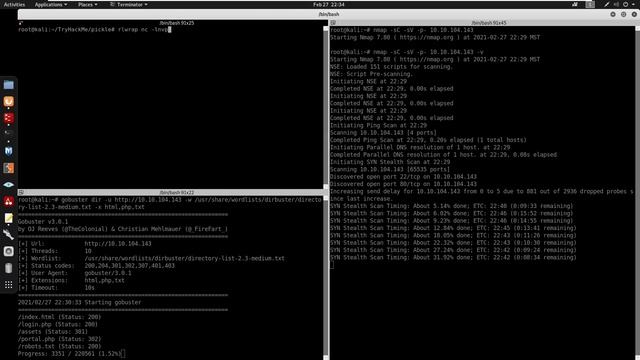
Task: Click Status codes 200,204,301,302,307,401,403
Action: tap(129, 266)
